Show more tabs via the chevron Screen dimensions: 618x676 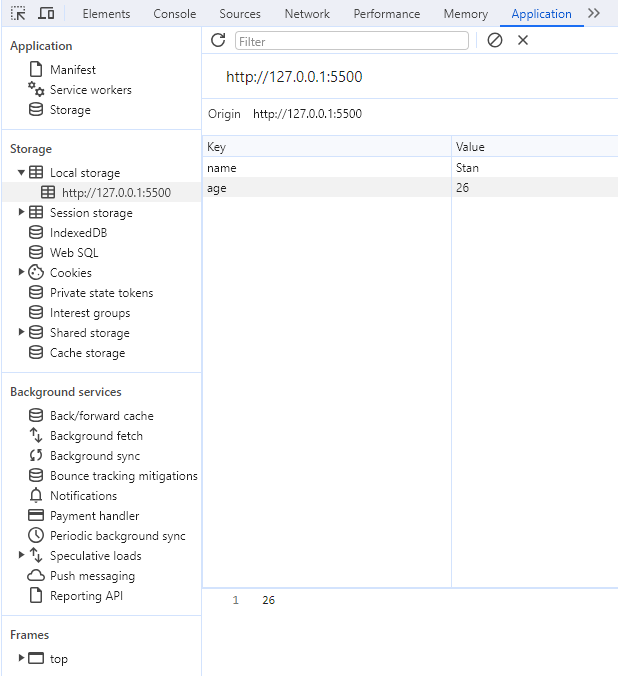coord(594,13)
